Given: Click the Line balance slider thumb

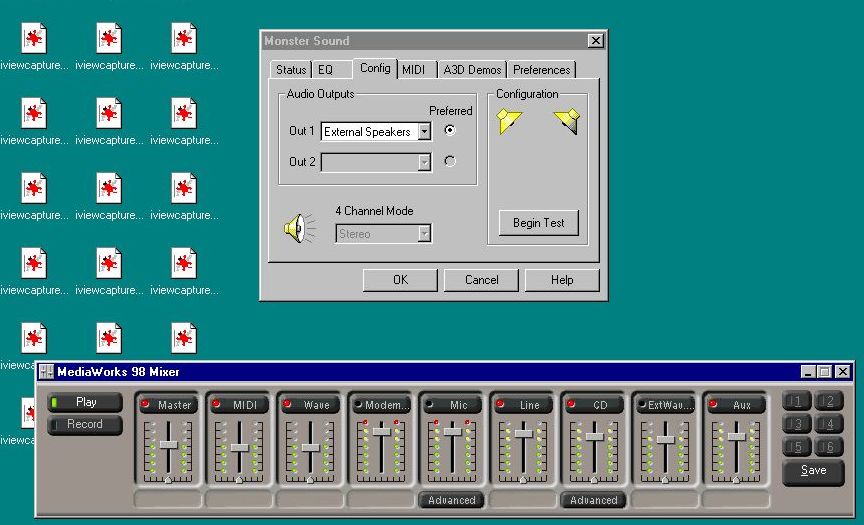Looking at the screenshot, I should click(x=523, y=480).
